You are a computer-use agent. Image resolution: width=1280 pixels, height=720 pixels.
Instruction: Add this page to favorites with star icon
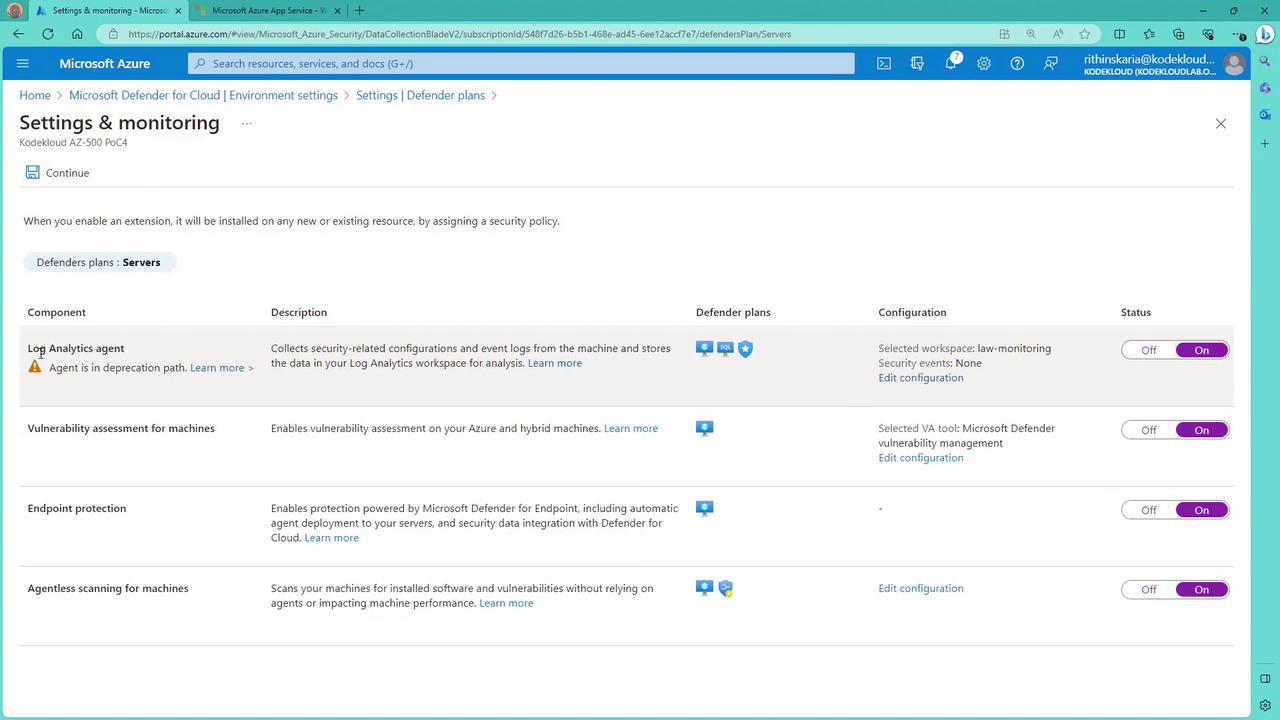tap(1085, 34)
